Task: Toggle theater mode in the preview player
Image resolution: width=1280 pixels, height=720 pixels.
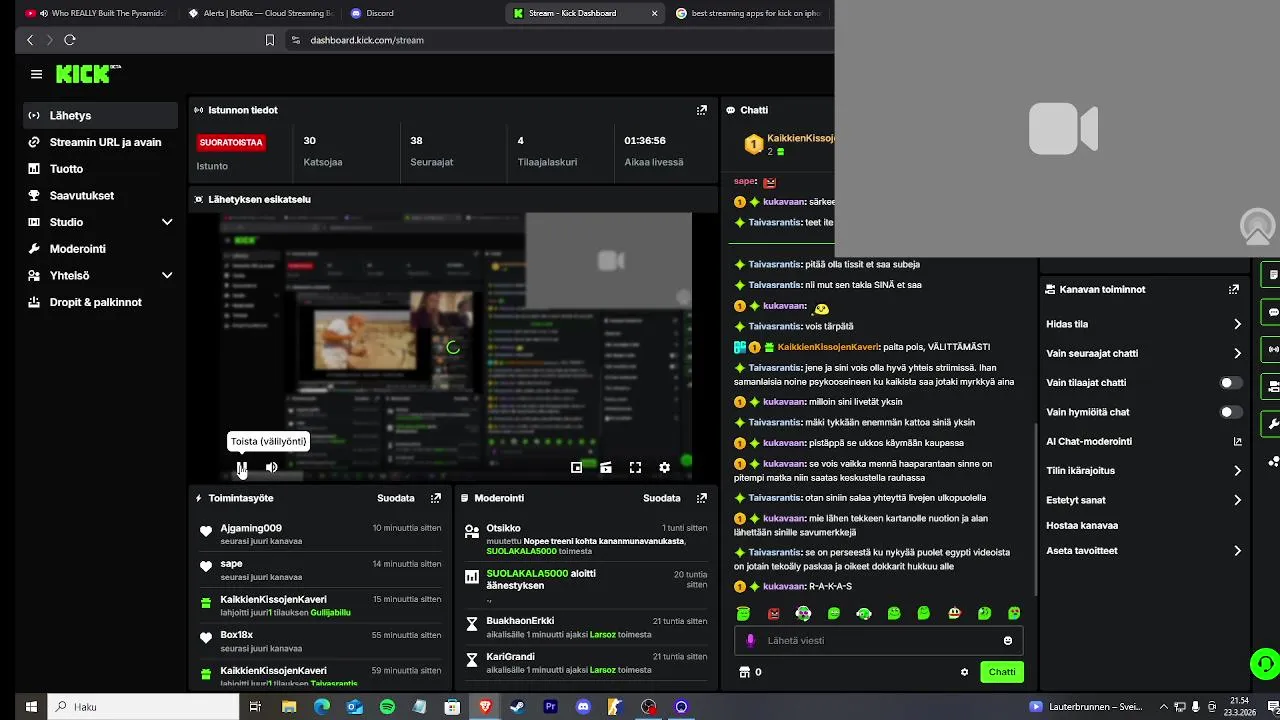Action: pyautogui.click(x=606, y=467)
